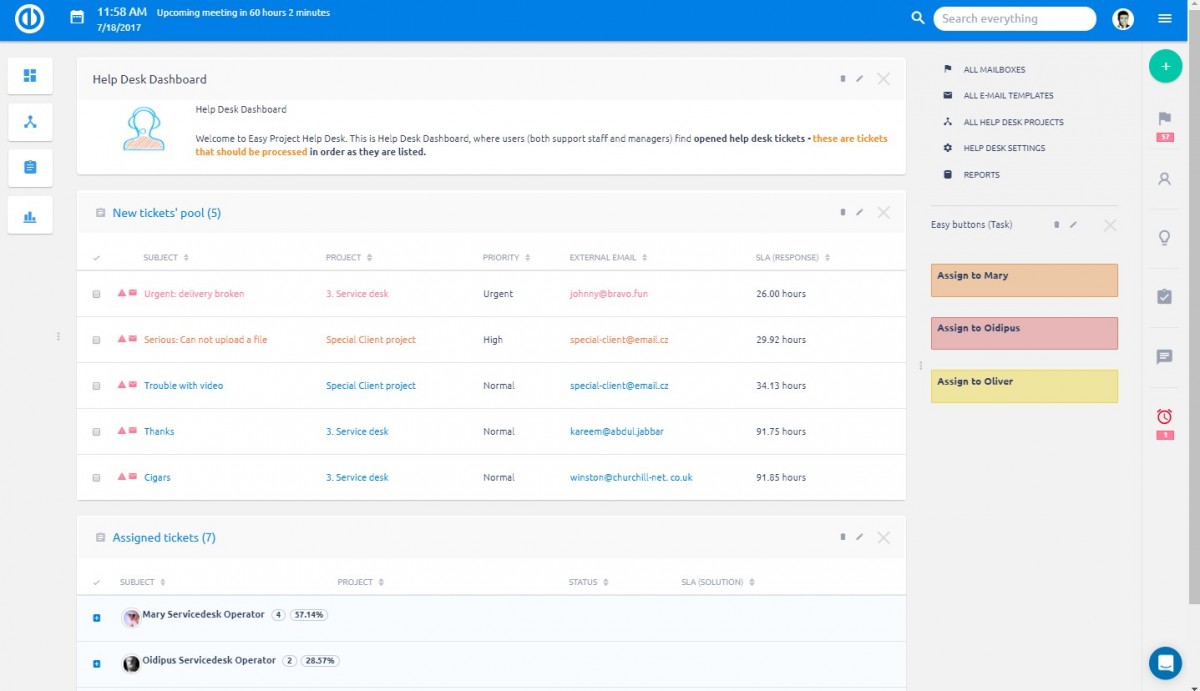
Task: Open the calendar icon in top bar
Action: pos(77,17)
